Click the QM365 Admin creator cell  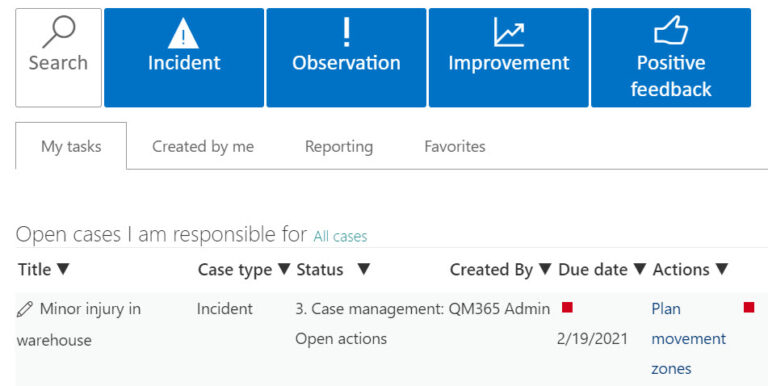click(500, 309)
